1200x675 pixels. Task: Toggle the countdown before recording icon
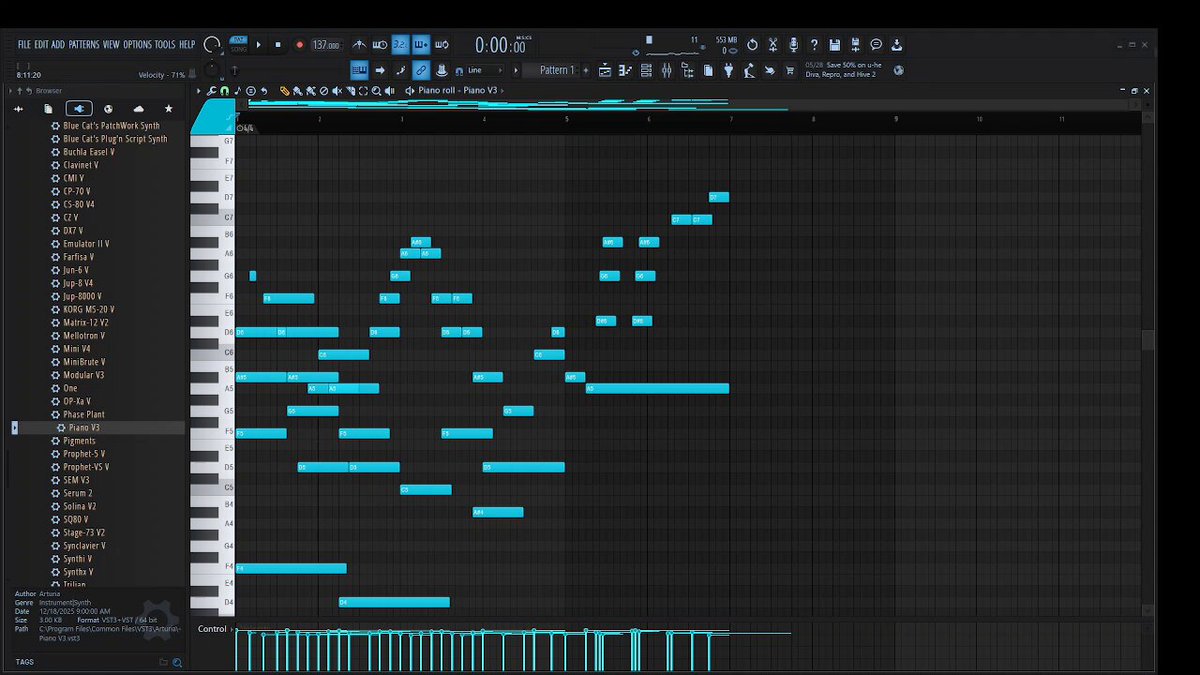click(x=397, y=45)
